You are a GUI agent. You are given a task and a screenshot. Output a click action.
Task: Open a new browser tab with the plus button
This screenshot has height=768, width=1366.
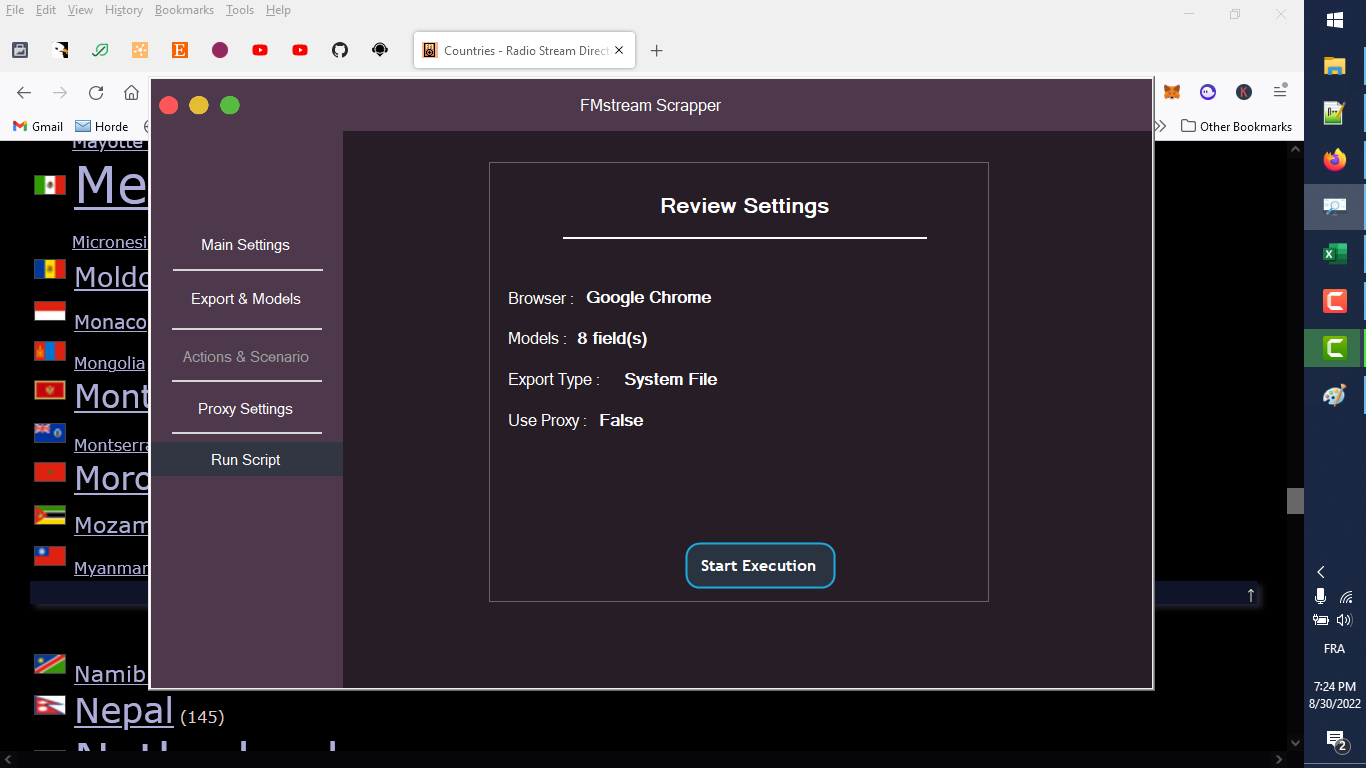click(x=654, y=50)
